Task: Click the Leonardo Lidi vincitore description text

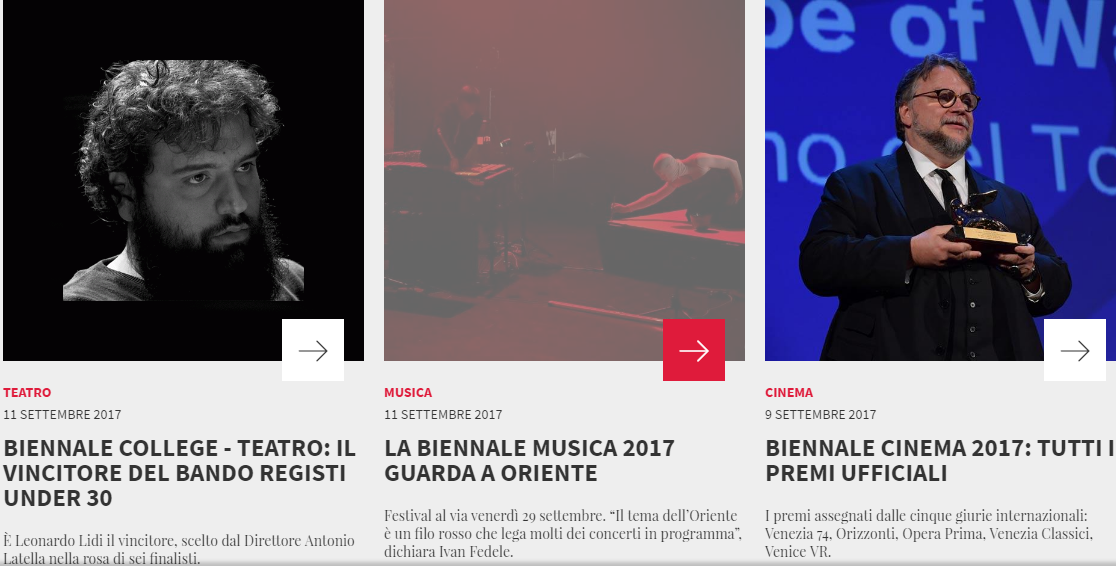Action: (x=179, y=550)
